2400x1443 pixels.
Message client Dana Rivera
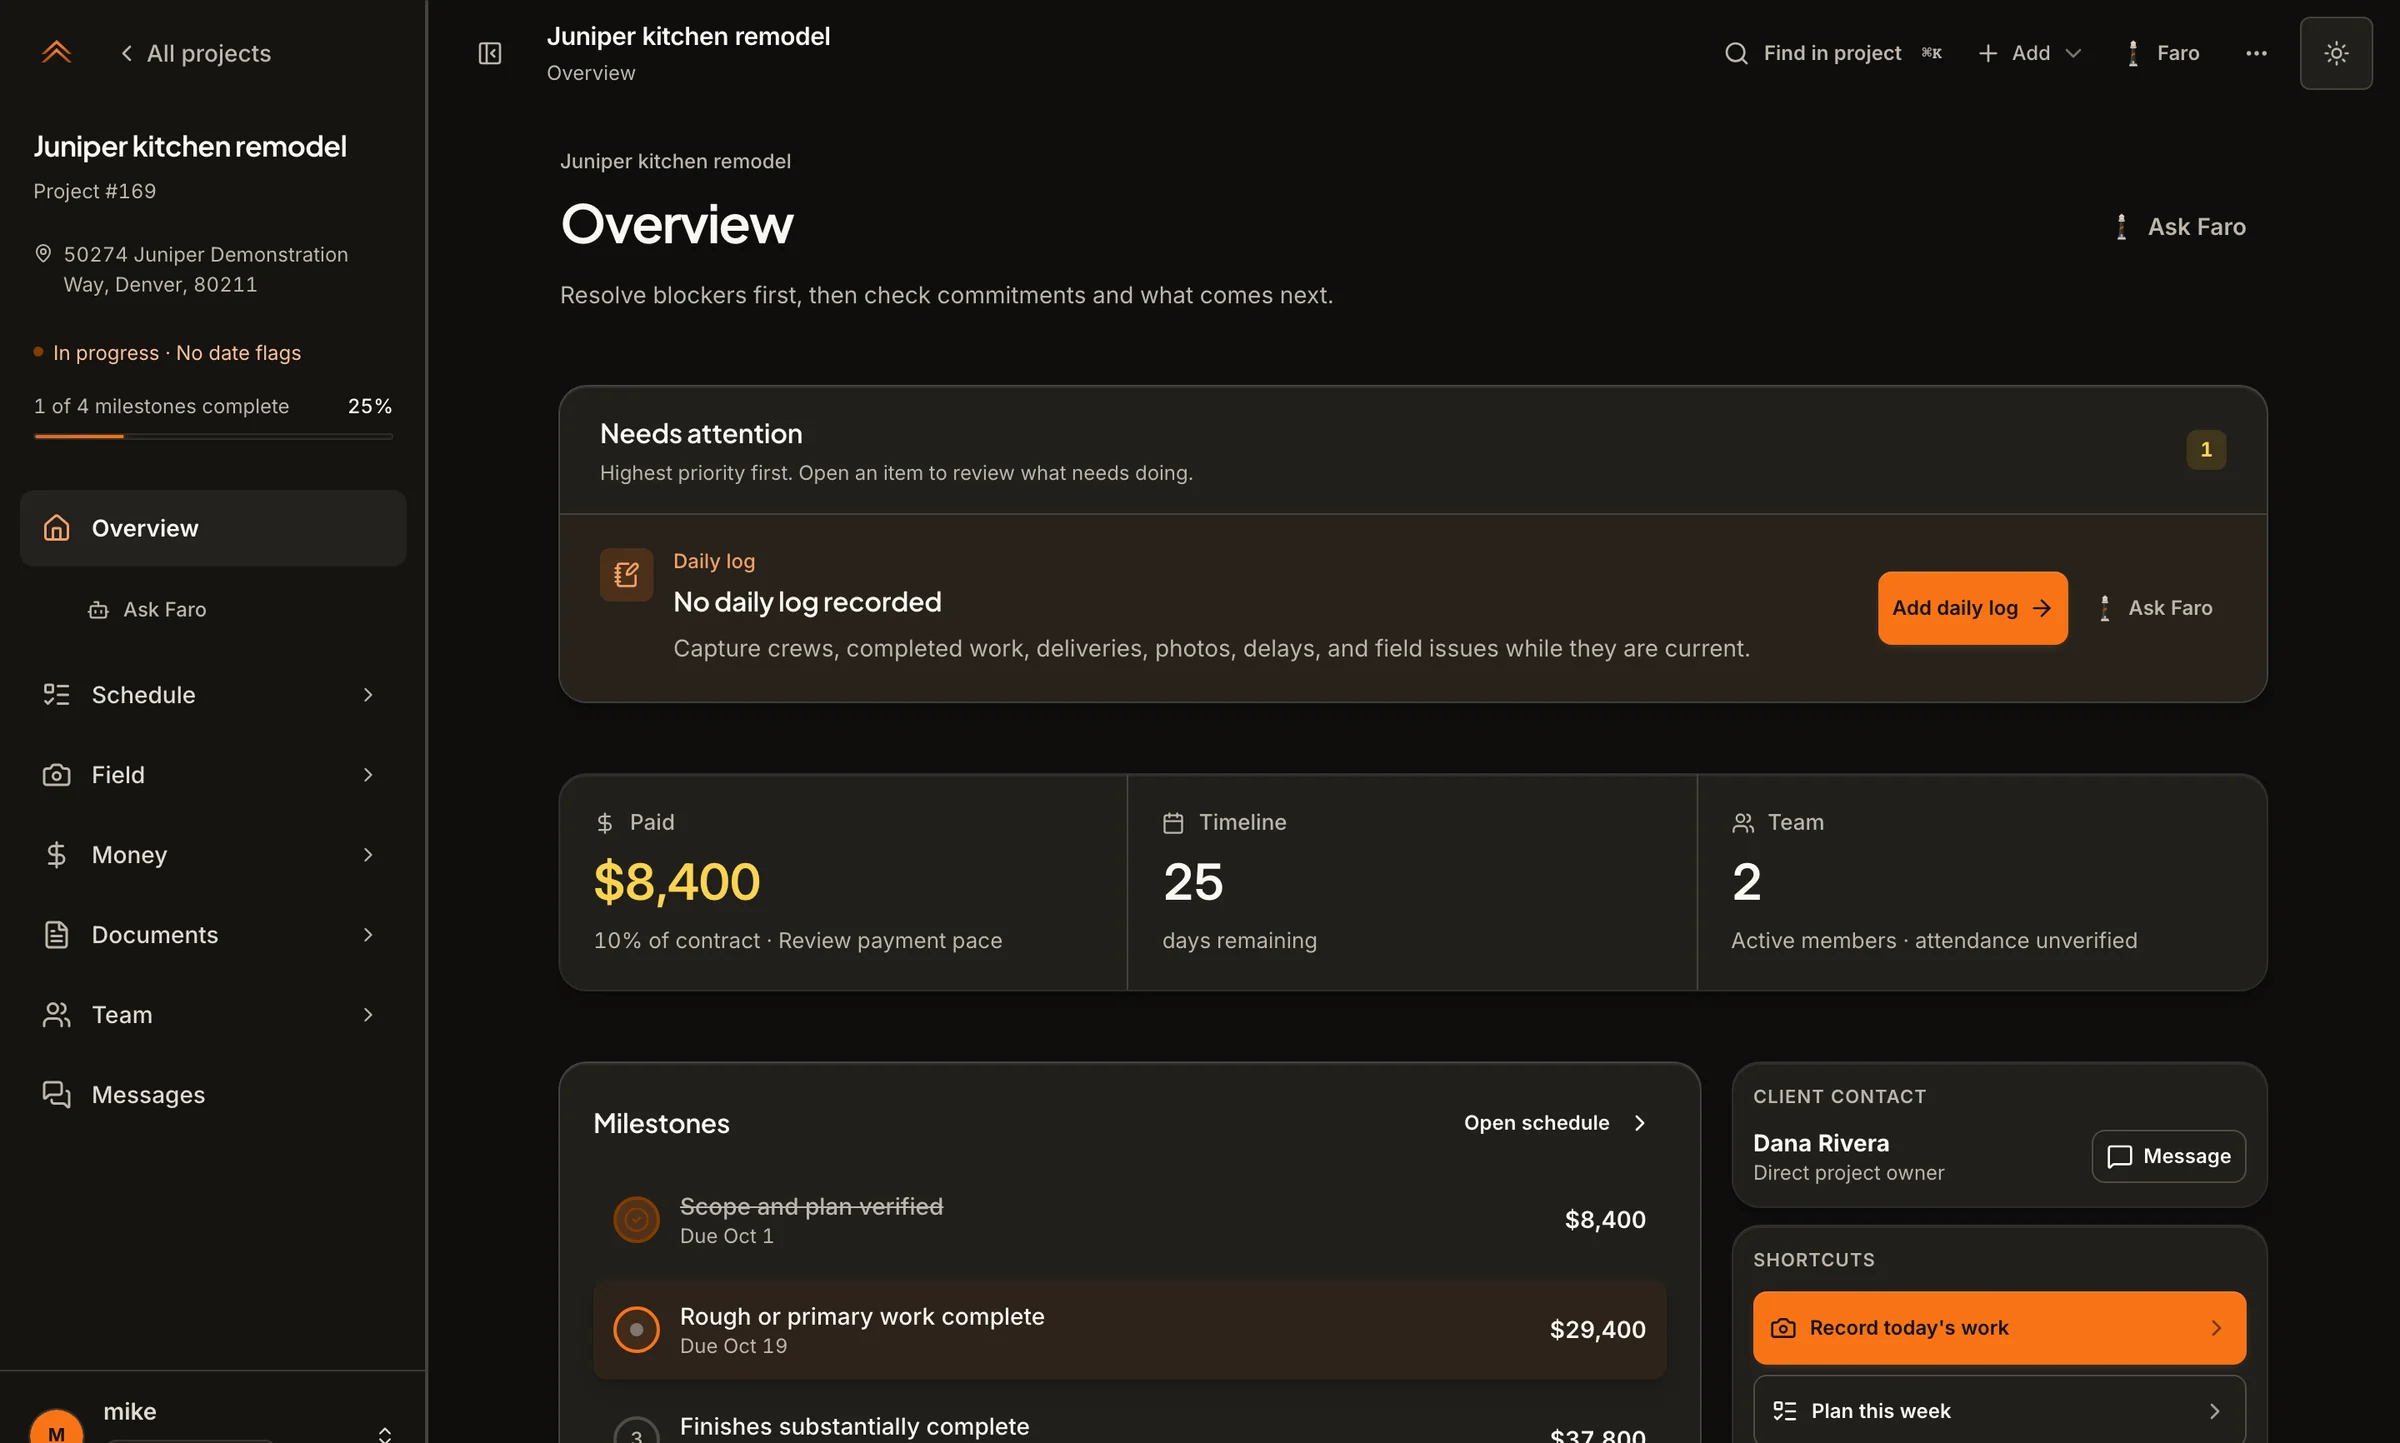coord(2168,1156)
